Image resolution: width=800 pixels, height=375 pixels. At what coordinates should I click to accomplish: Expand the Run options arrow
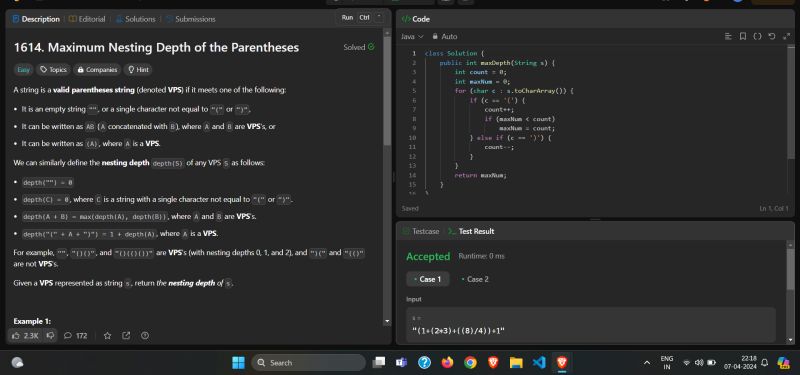pyautogui.click(x=379, y=17)
